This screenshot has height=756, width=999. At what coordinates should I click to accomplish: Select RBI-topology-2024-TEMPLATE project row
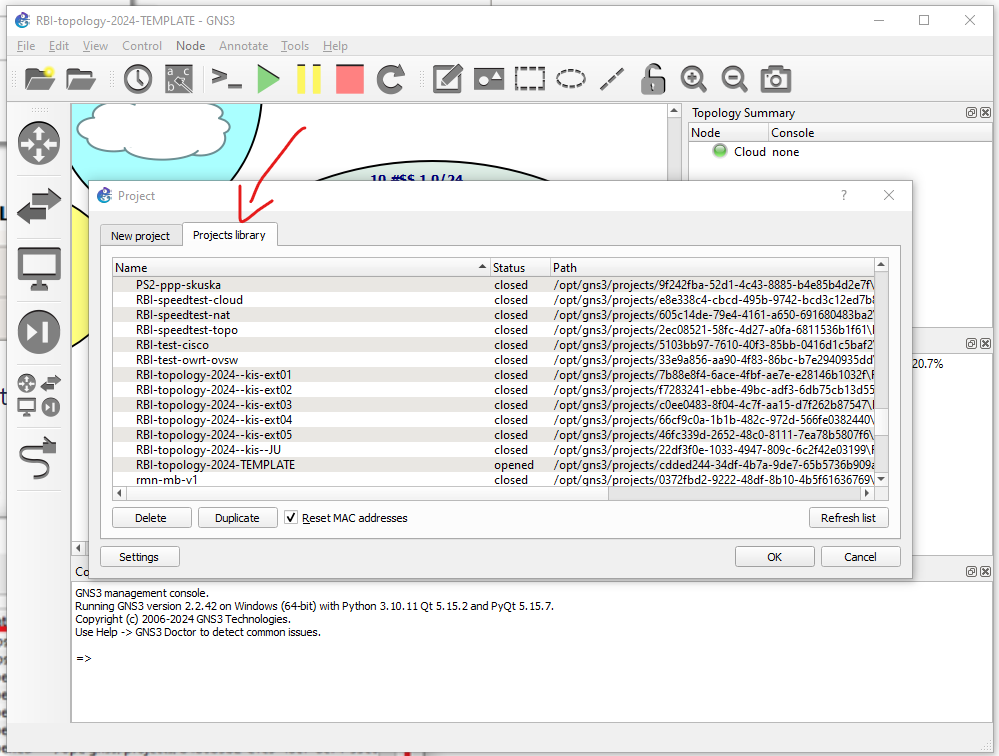494,465
